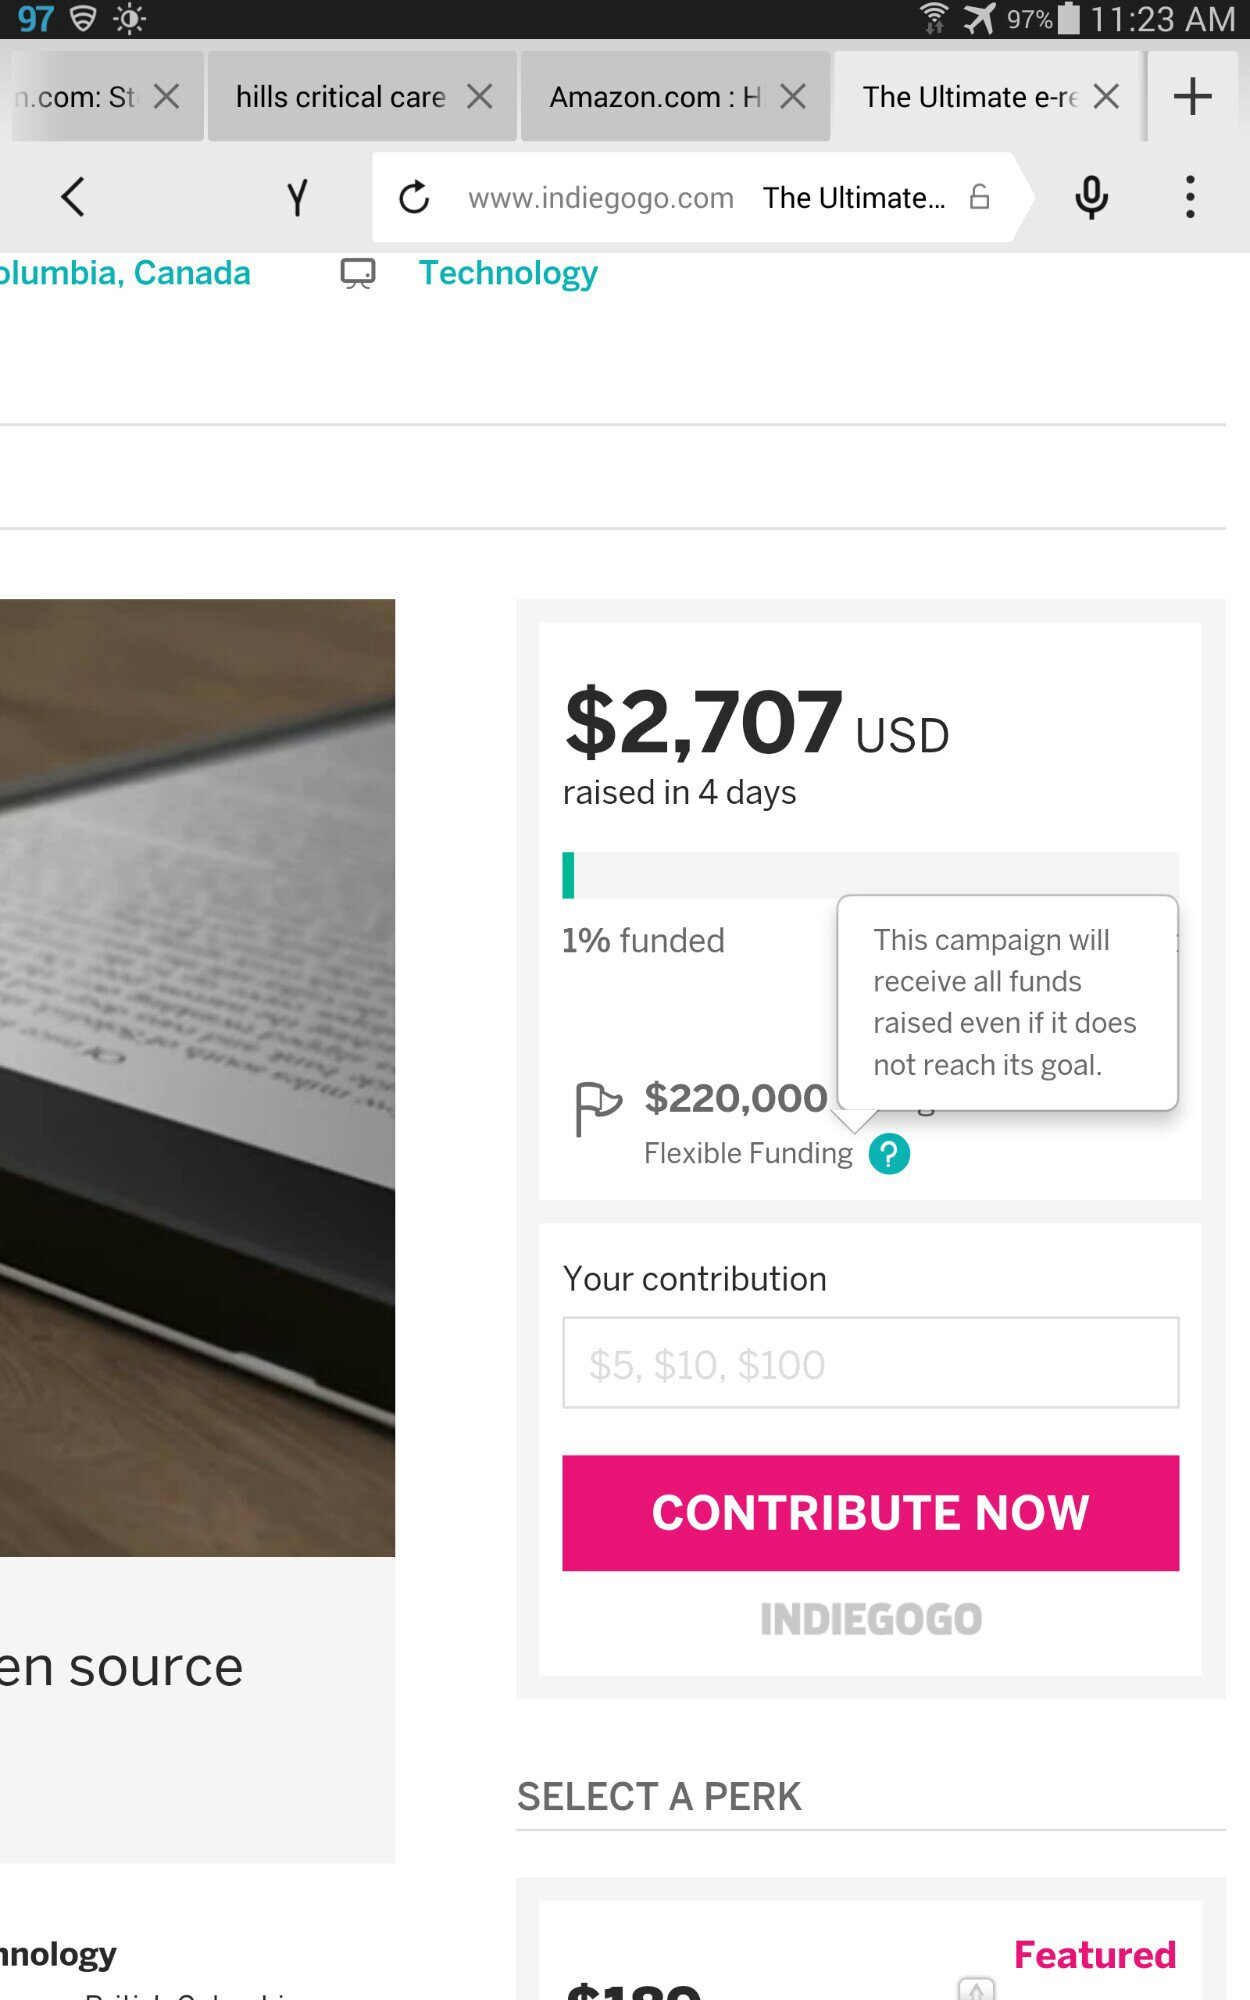Open the three-dot browser menu
1250x2000 pixels.
pos(1190,197)
